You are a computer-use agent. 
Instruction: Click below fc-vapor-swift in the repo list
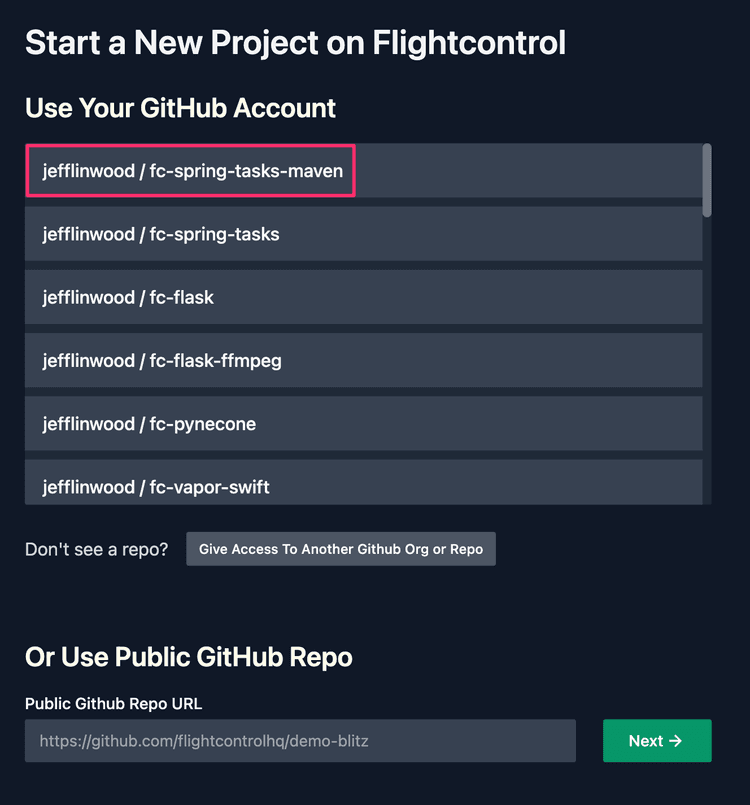click(363, 500)
